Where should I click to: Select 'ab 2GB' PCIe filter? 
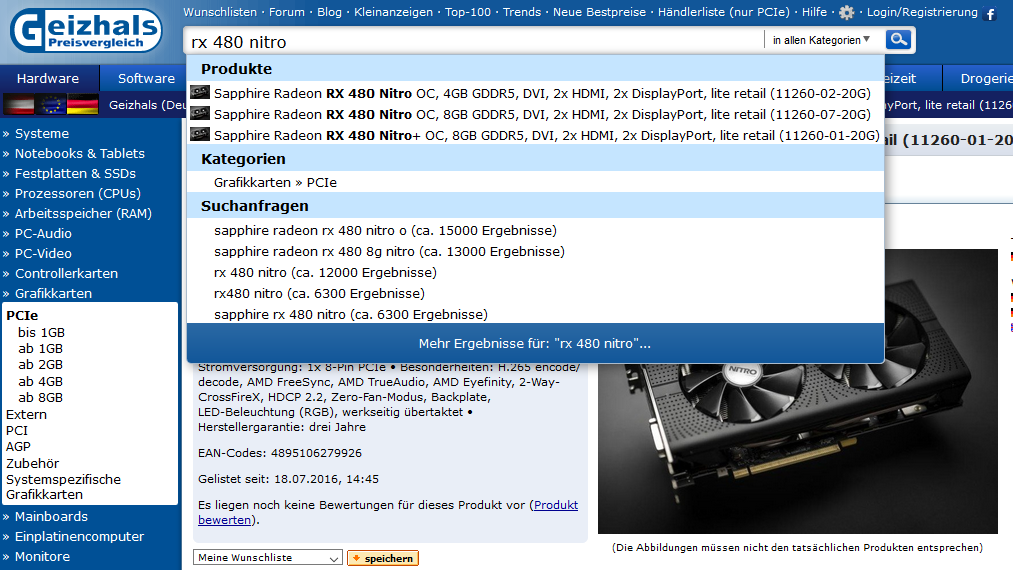pos(40,365)
